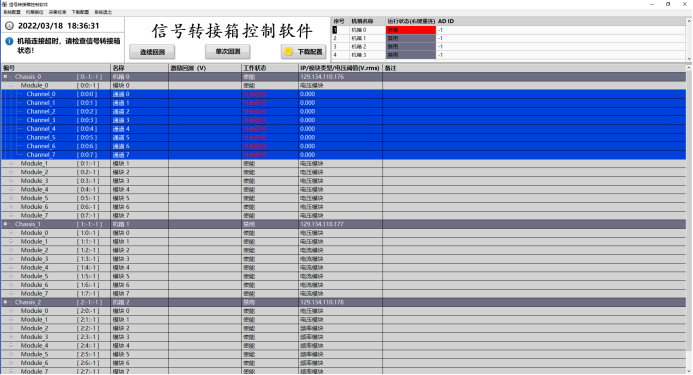This screenshot has width=693, height=375.
Task: Expand Module_1 [0:1:-1] under Chassis_0
Action: pos(11,164)
